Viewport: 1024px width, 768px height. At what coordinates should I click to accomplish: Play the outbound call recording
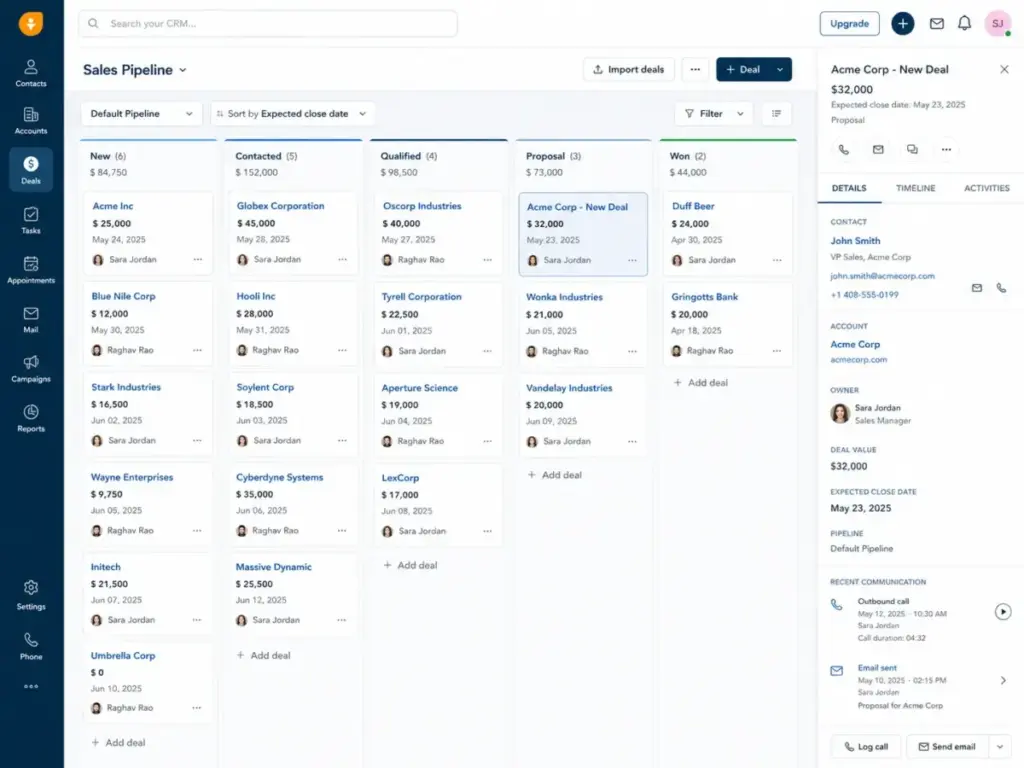(1002, 612)
